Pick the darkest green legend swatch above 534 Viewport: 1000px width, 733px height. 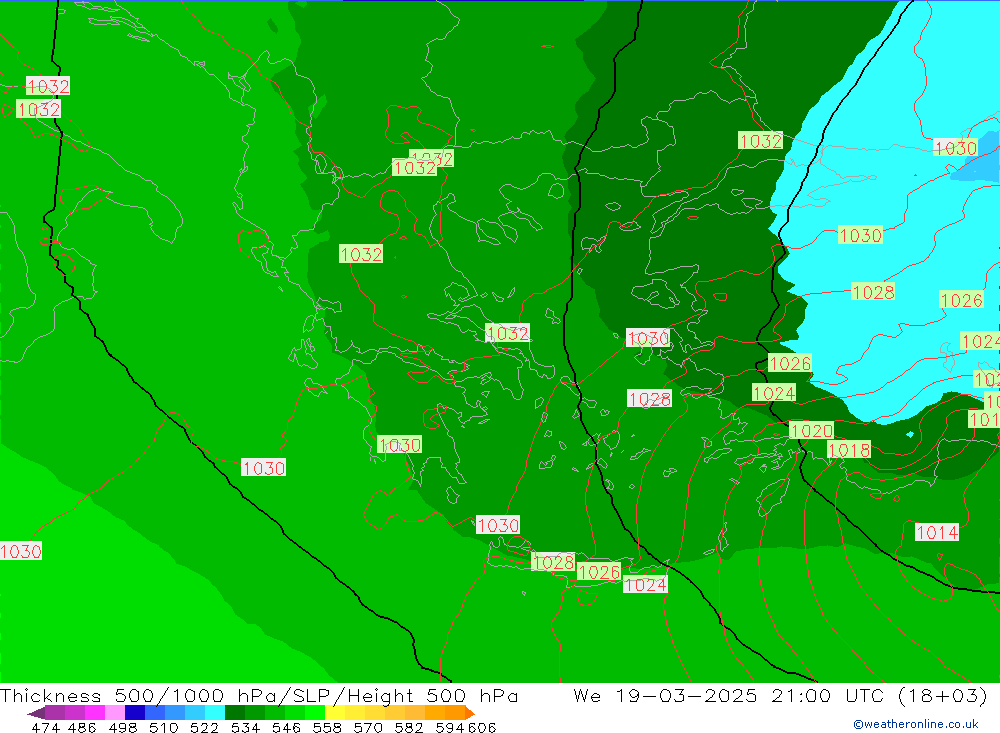(x=235, y=713)
